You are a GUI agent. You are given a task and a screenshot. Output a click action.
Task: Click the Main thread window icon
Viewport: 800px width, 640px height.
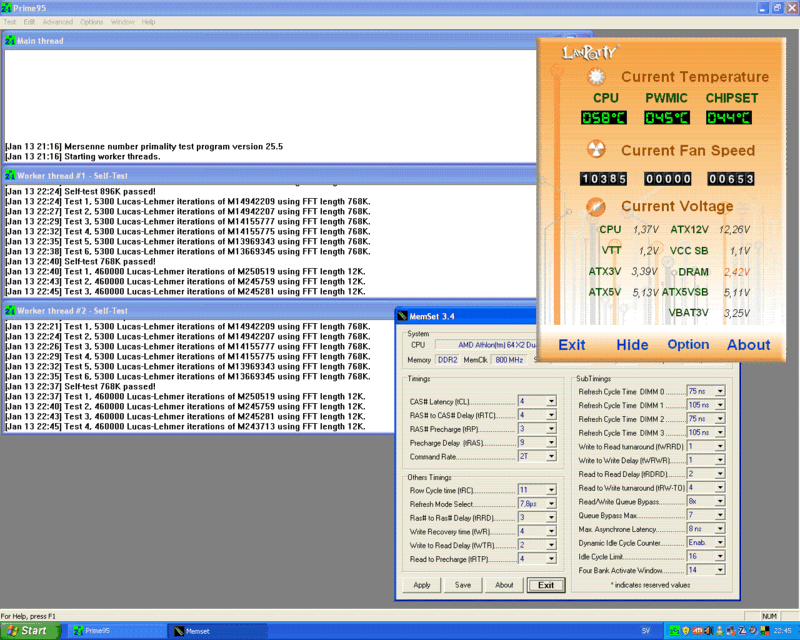10,40
